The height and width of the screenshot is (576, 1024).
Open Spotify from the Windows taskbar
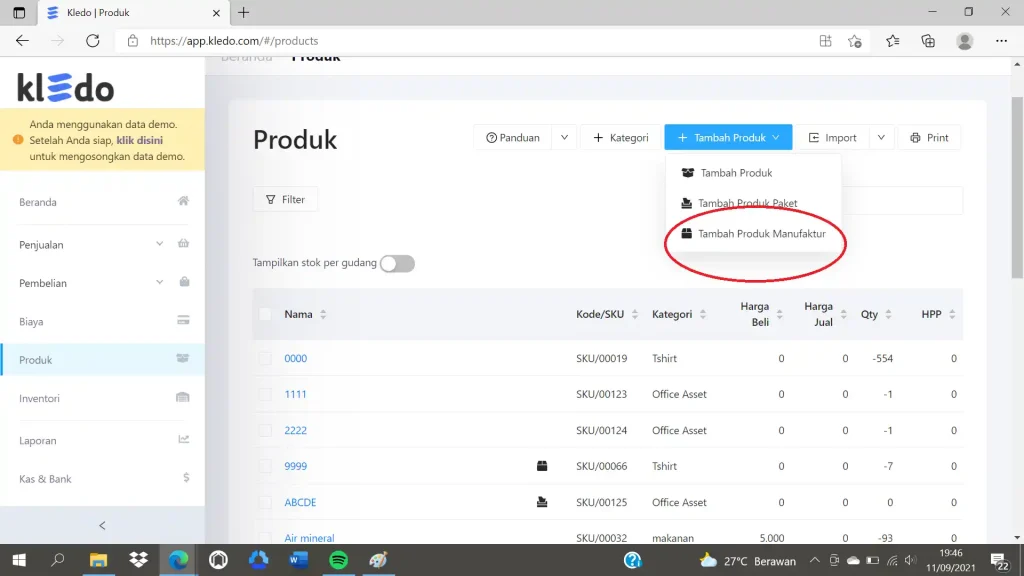[x=338, y=560]
